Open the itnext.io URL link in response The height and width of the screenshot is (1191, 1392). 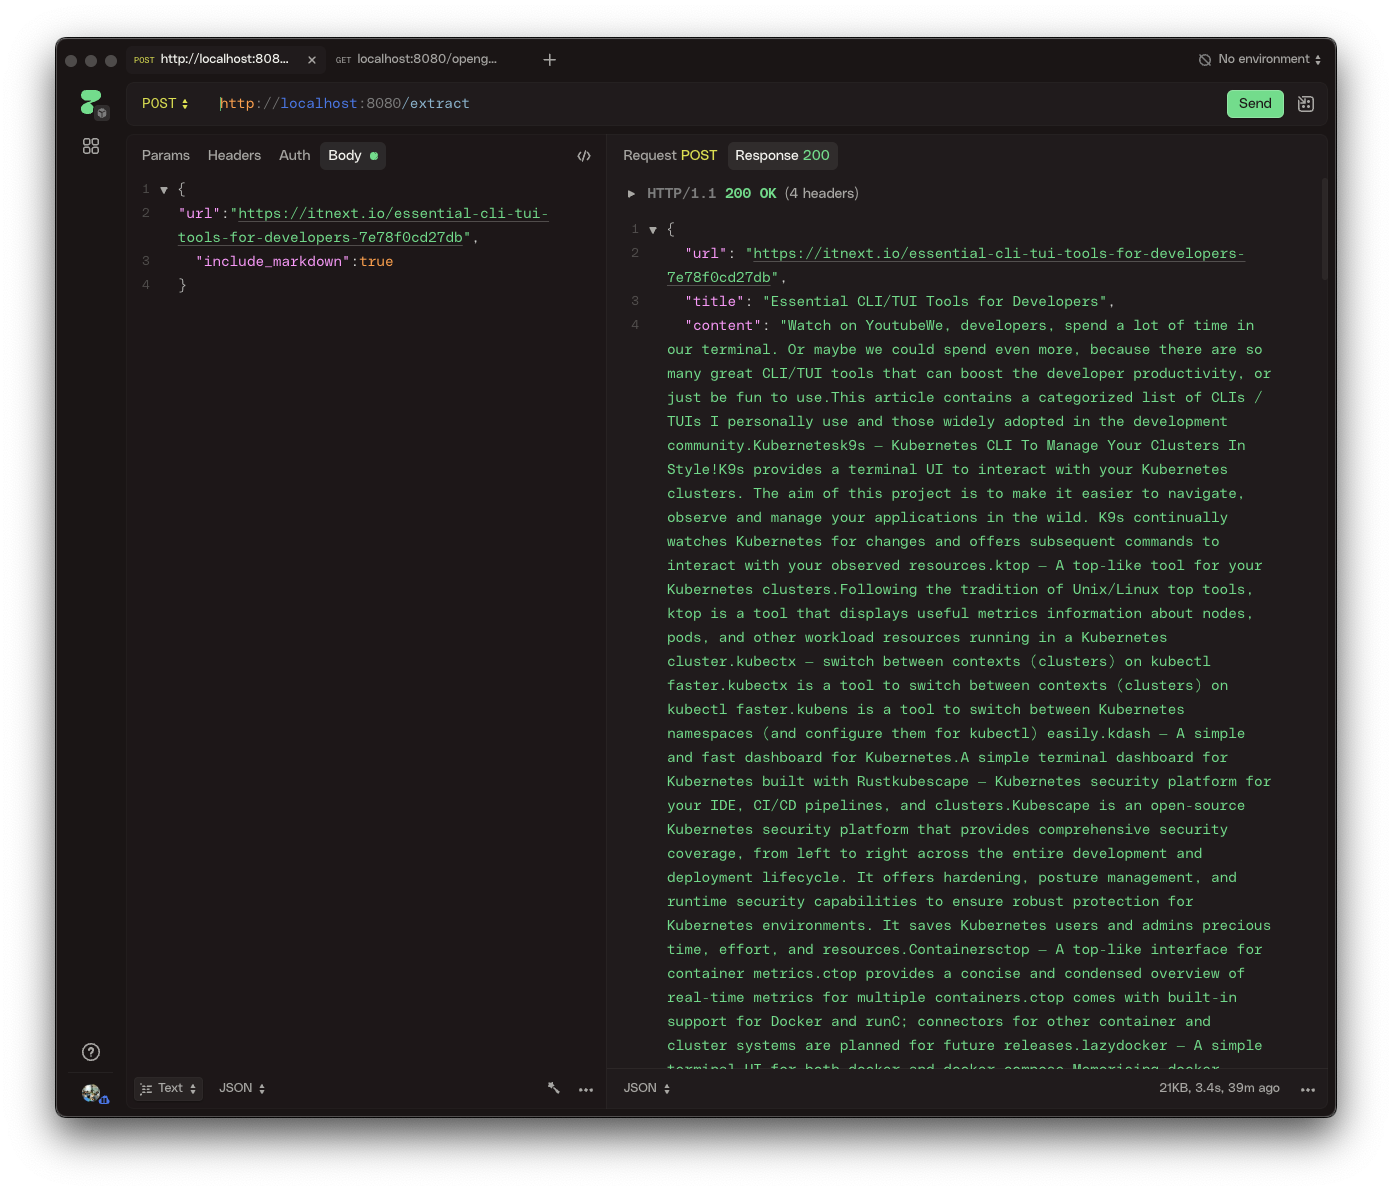(x=955, y=266)
